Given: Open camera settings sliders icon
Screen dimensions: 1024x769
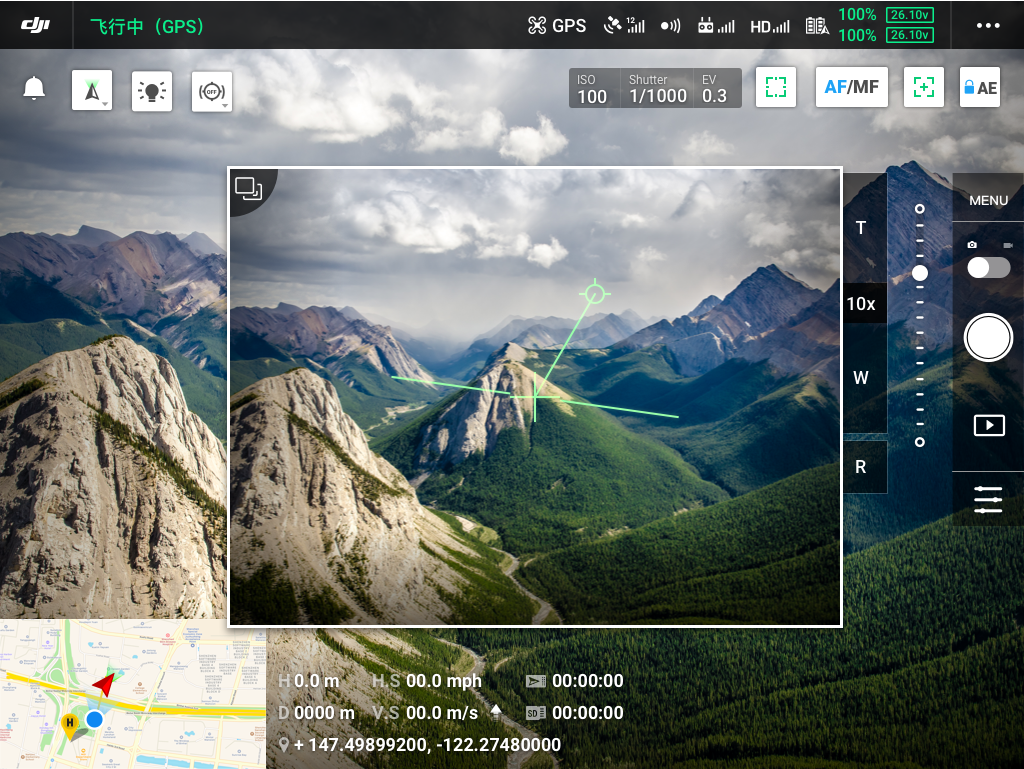Looking at the screenshot, I should [x=988, y=499].
